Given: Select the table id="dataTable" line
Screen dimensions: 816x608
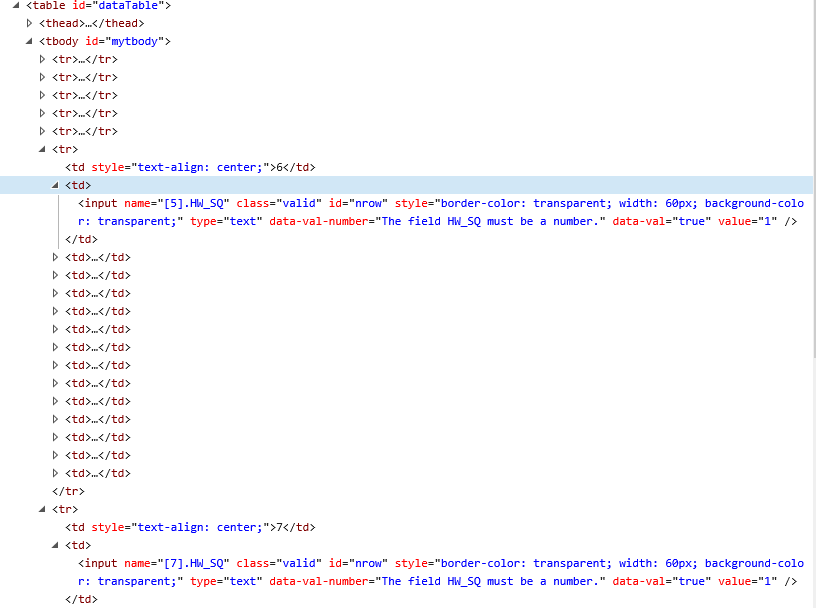Looking at the screenshot, I should tap(98, 6).
